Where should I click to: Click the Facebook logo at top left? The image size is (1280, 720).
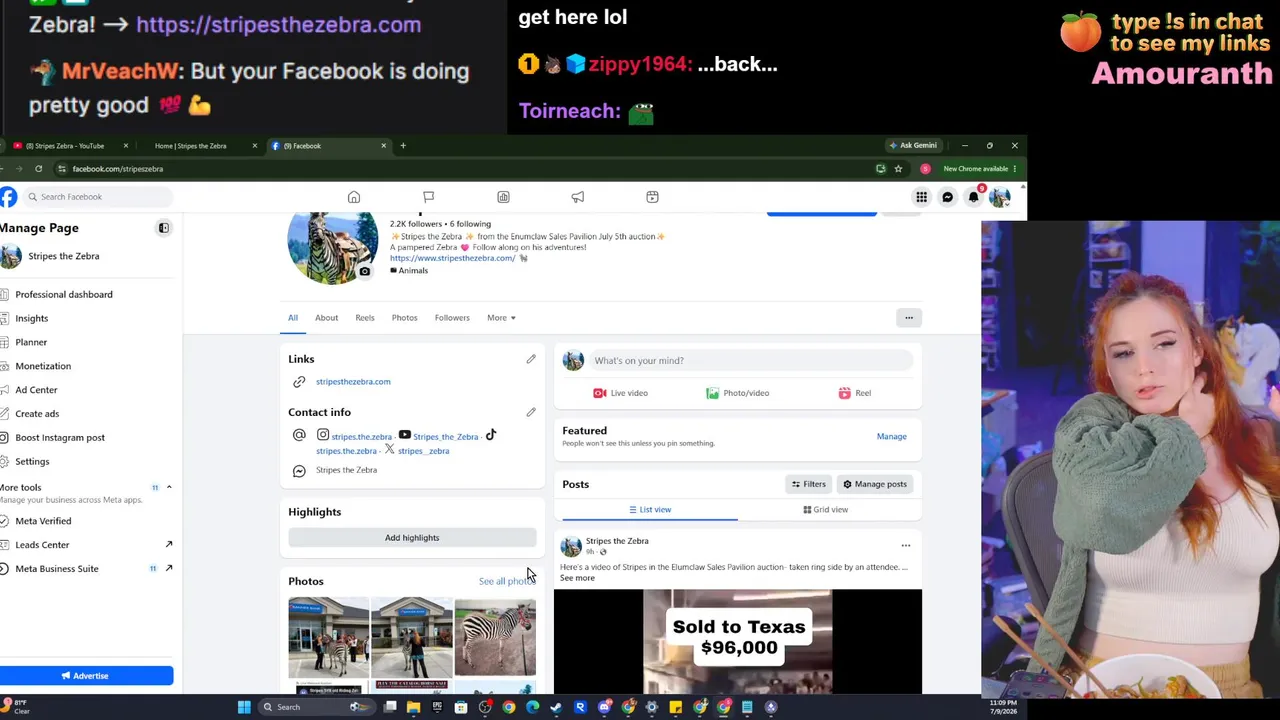pyautogui.click(x=8, y=197)
